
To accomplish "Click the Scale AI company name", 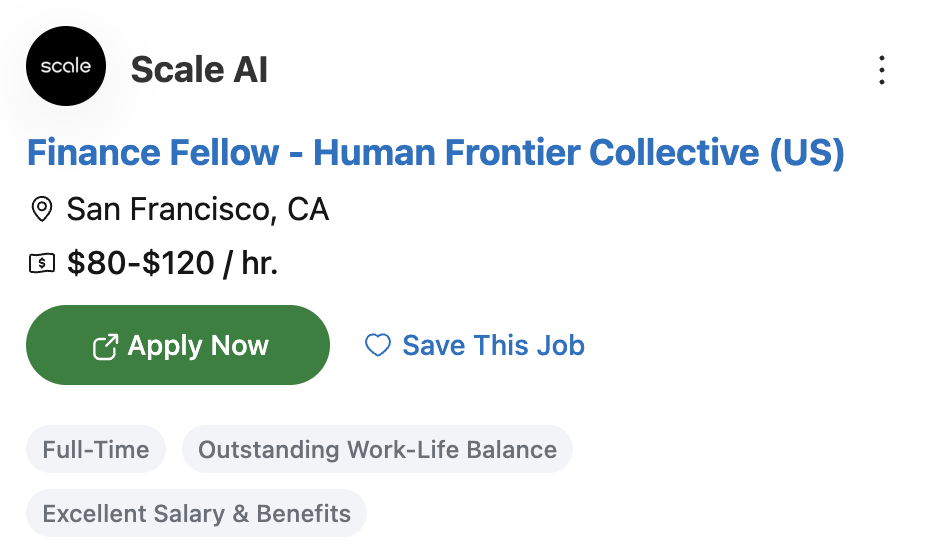I will click(199, 70).
